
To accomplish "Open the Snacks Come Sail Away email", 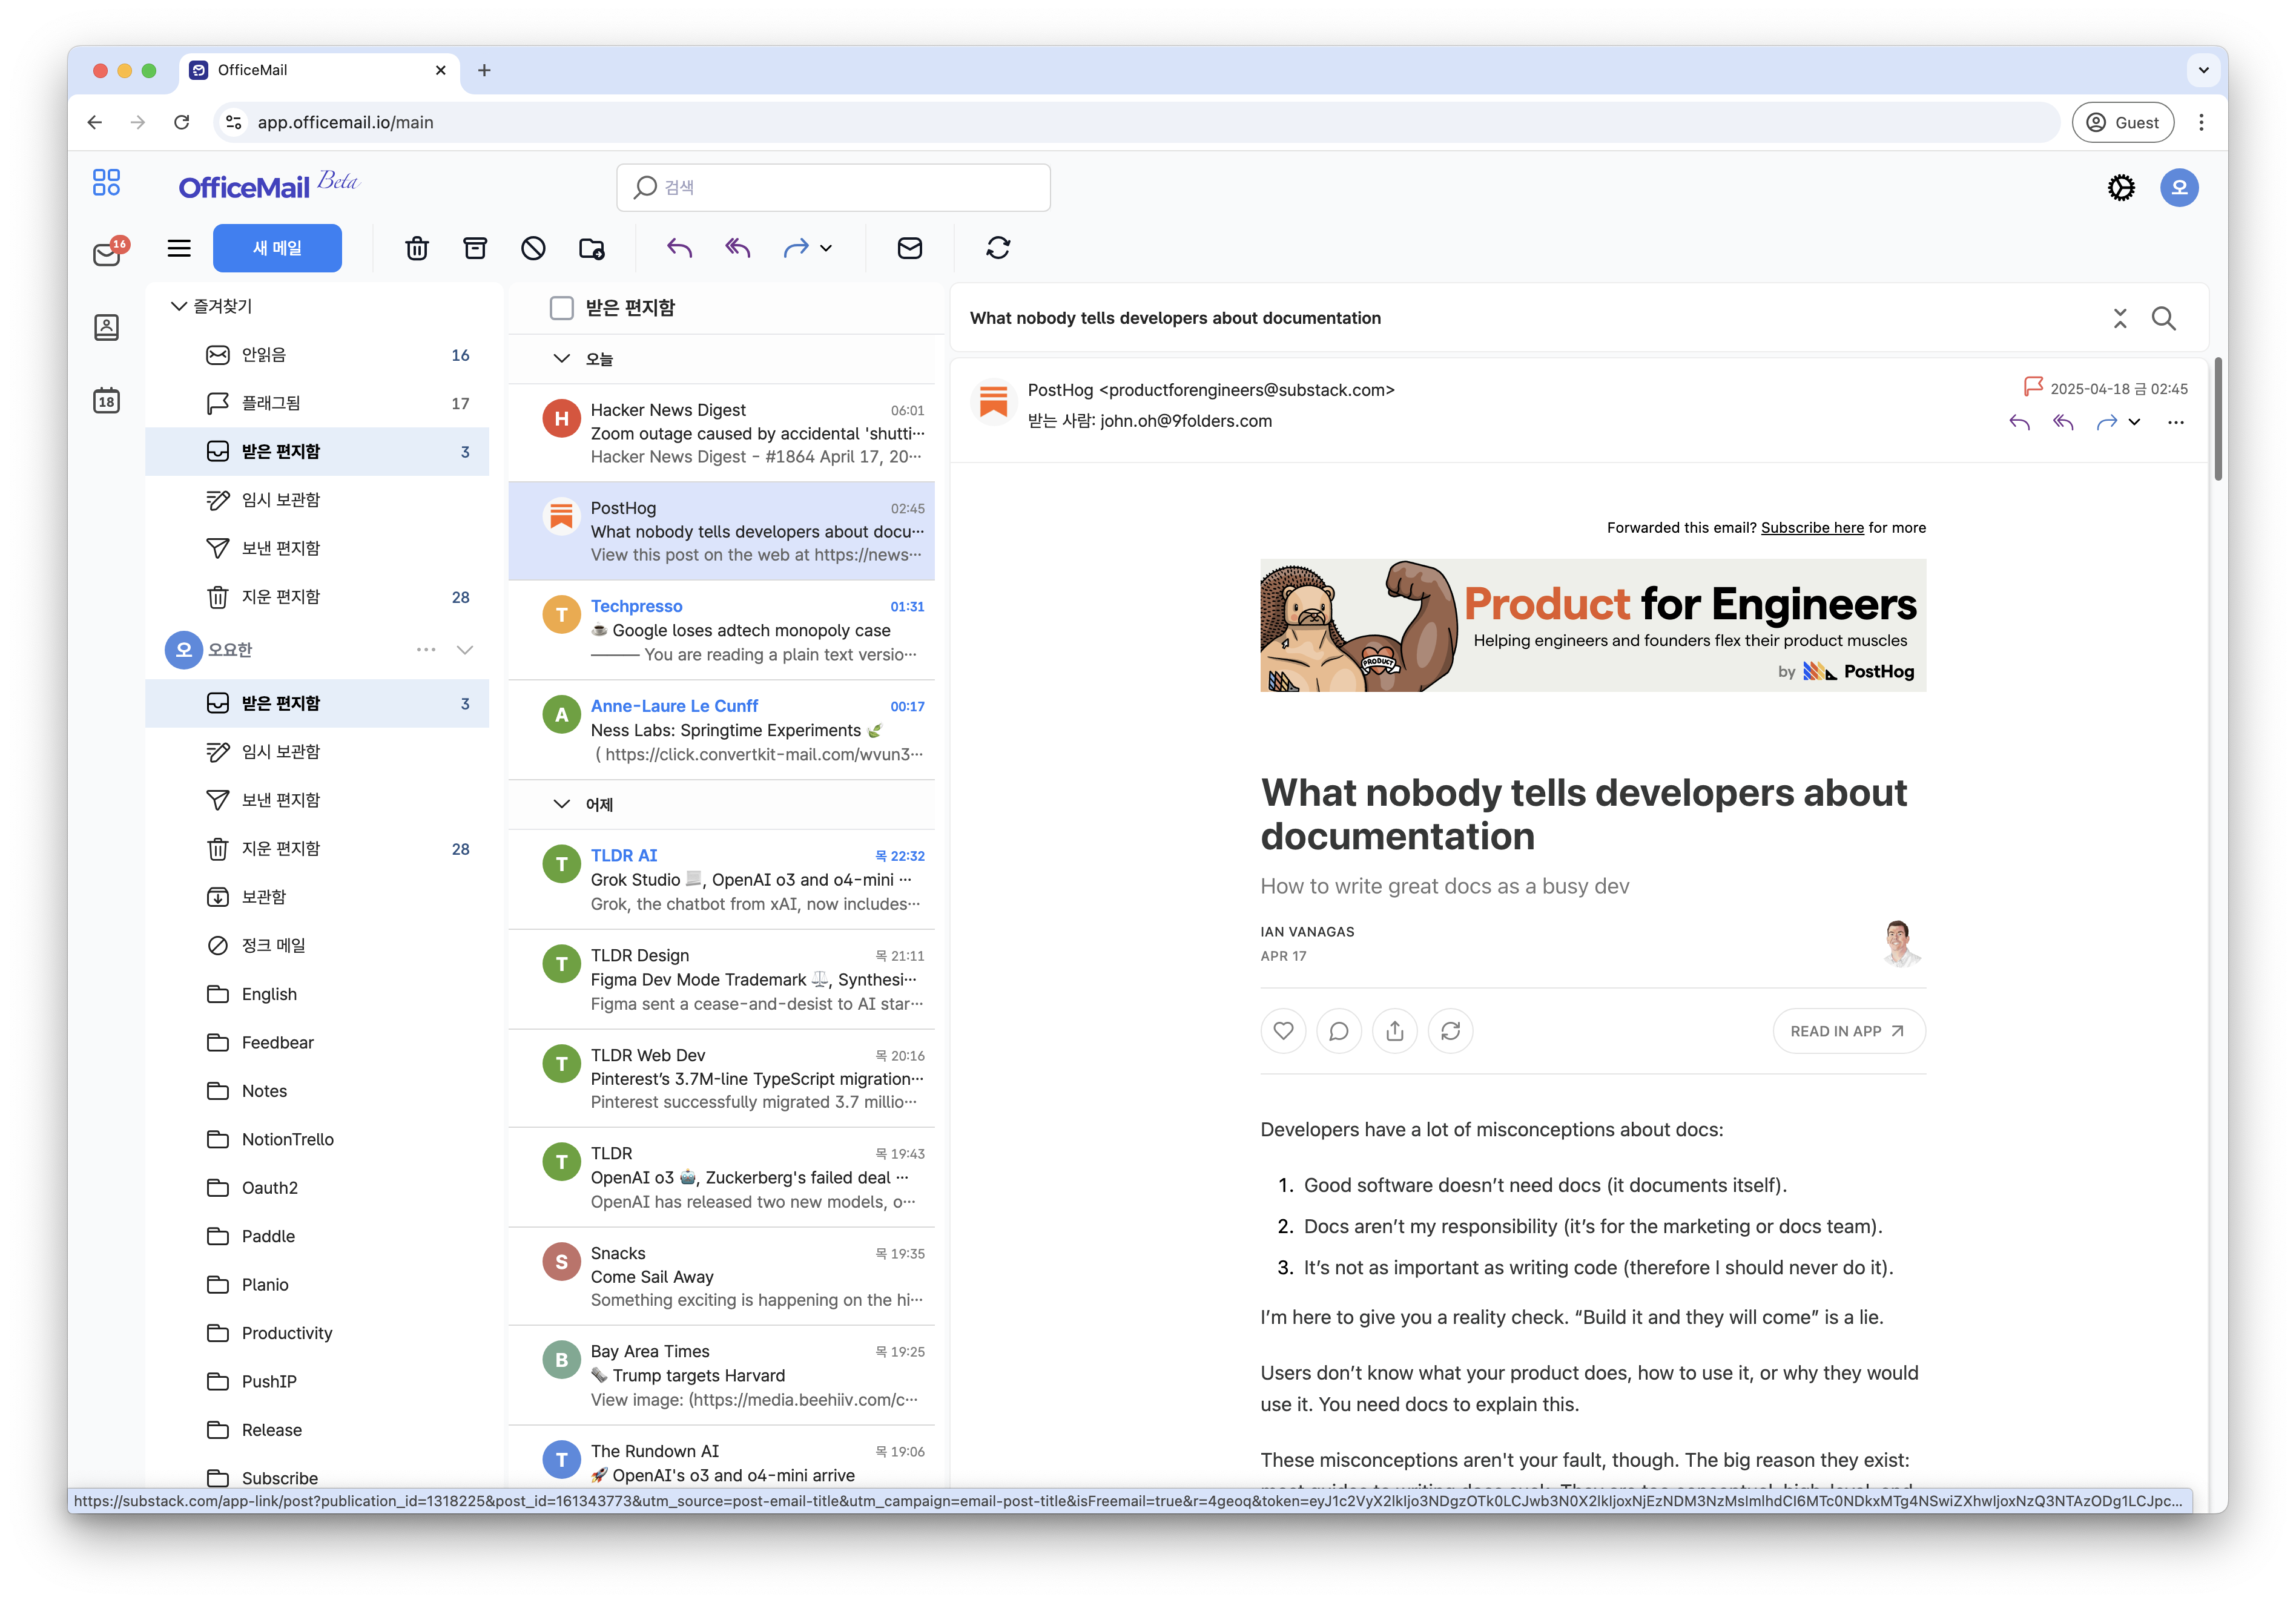I will pos(722,1276).
